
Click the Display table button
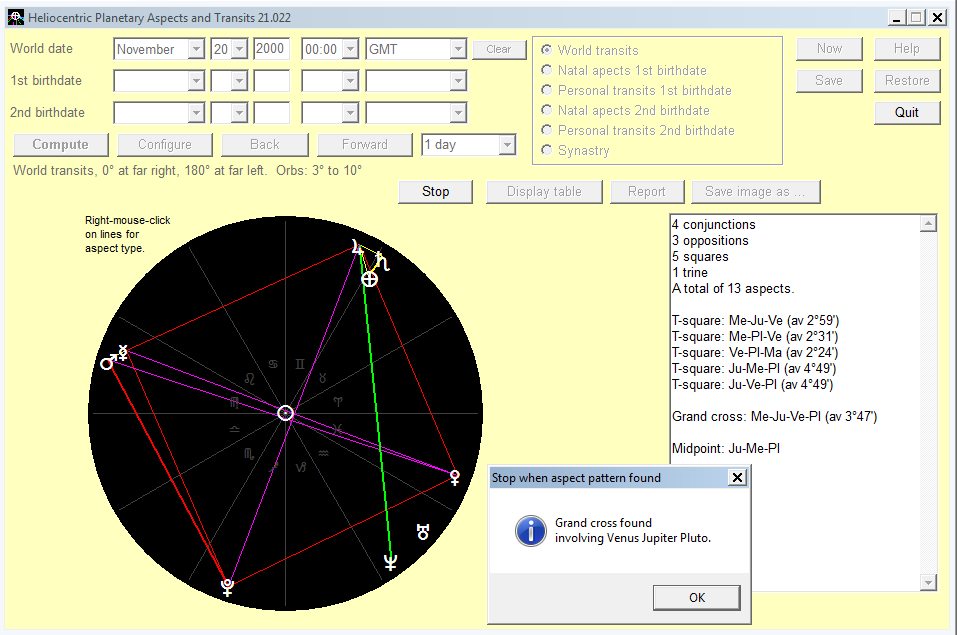544,192
